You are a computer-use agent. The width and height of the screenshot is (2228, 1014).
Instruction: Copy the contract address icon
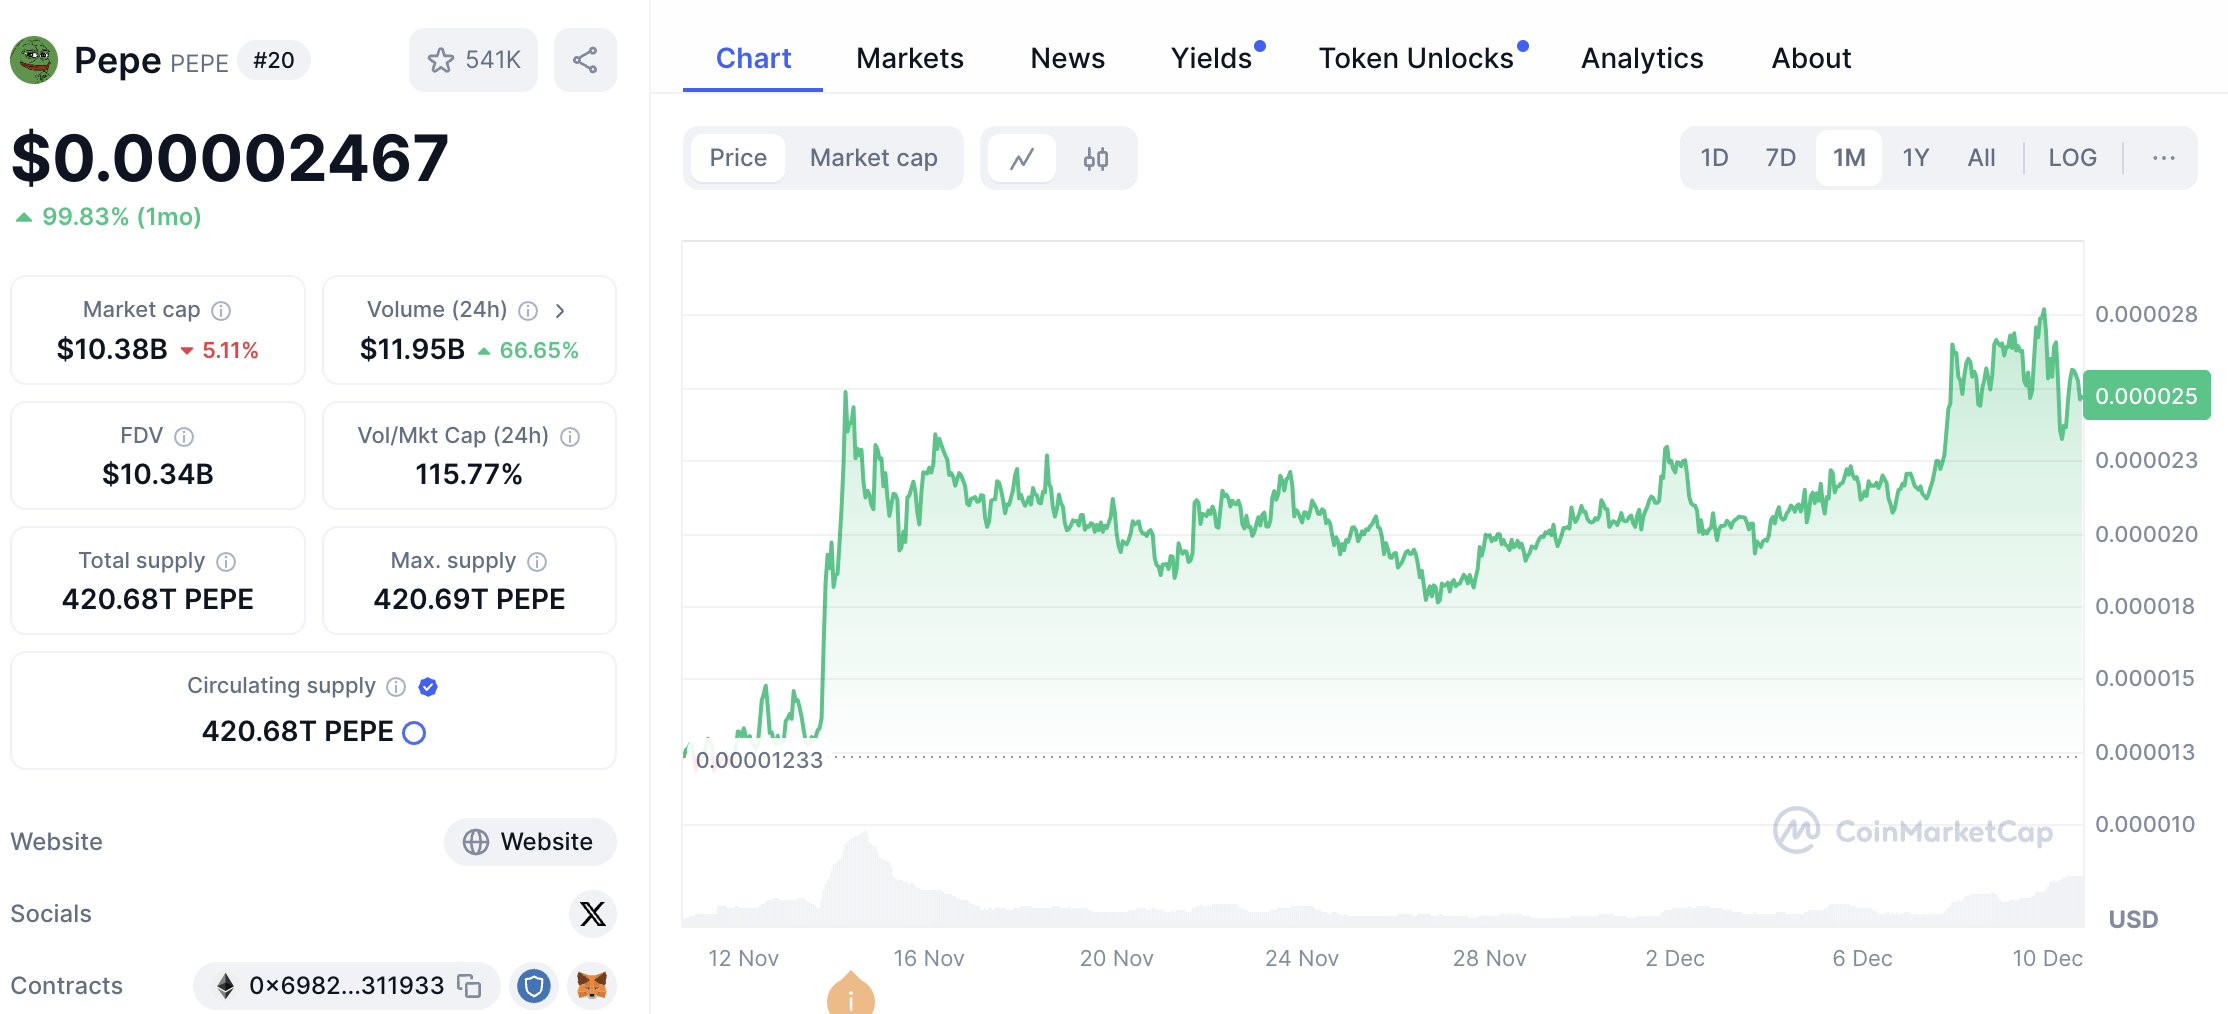point(469,986)
